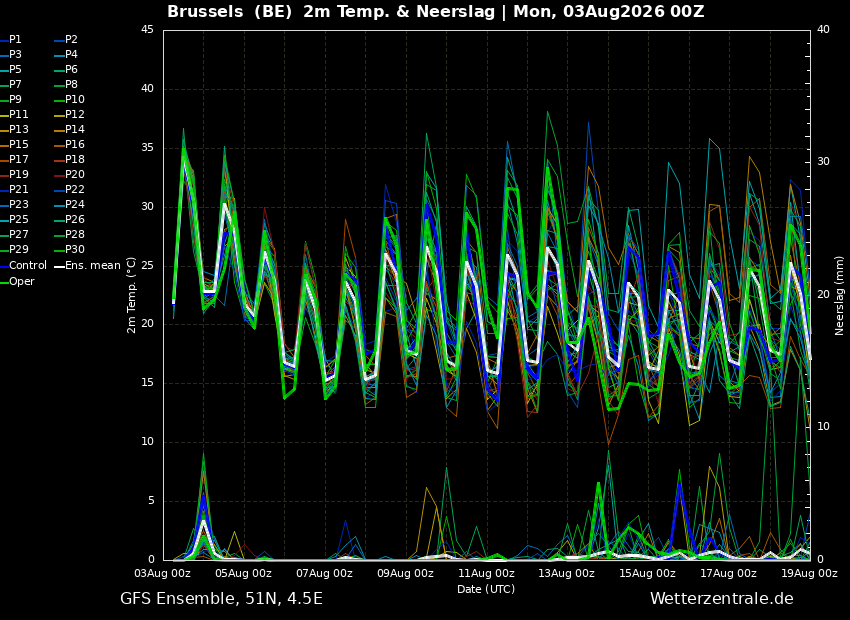Click the Ens. mean legend entry
The height and width of the screenshot is (620, 850).
click(88, 266)
